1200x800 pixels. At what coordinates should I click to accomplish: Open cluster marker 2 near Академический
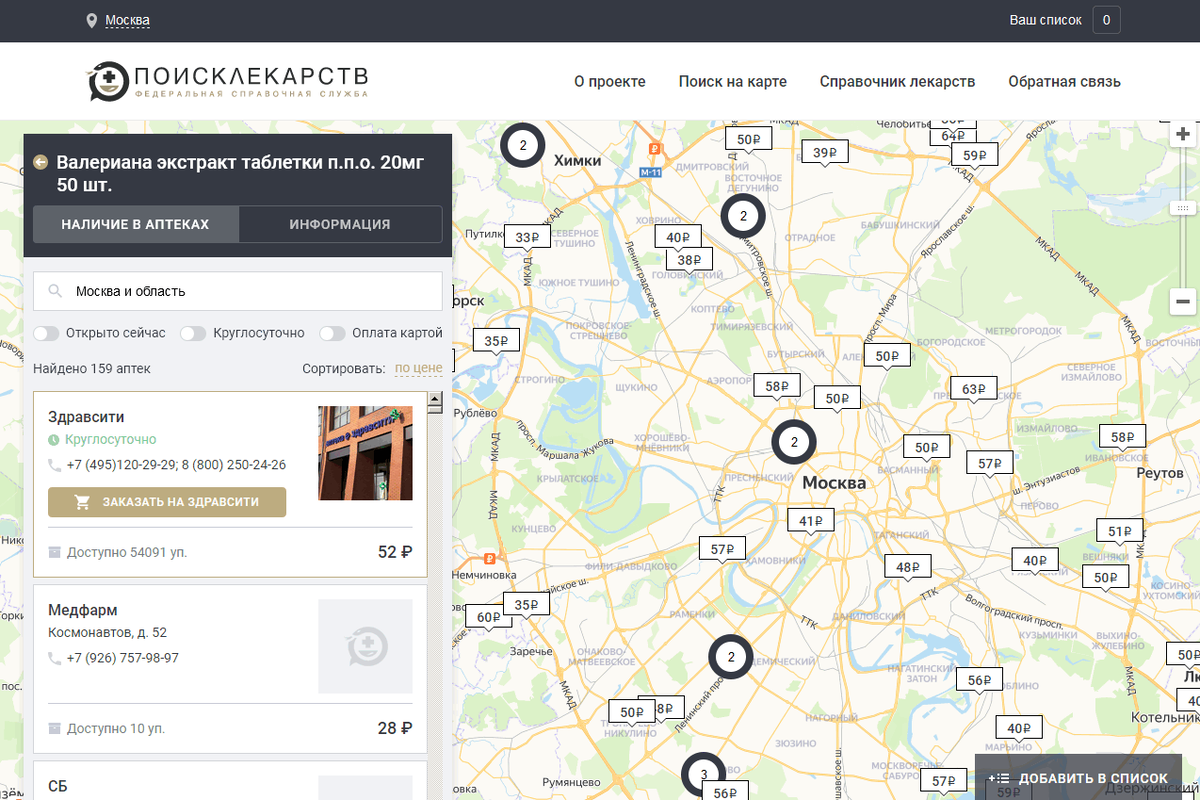731,658
